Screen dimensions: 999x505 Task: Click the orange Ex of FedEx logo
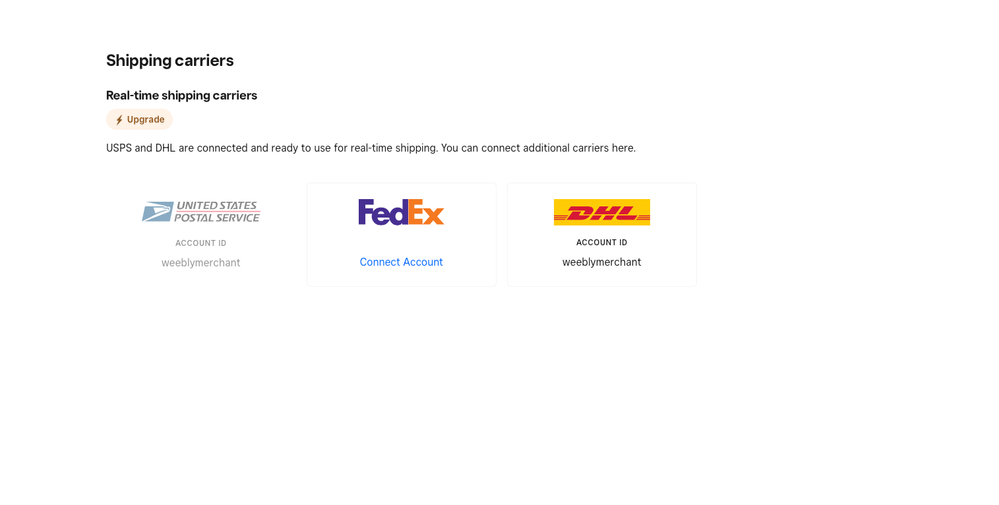426,212
